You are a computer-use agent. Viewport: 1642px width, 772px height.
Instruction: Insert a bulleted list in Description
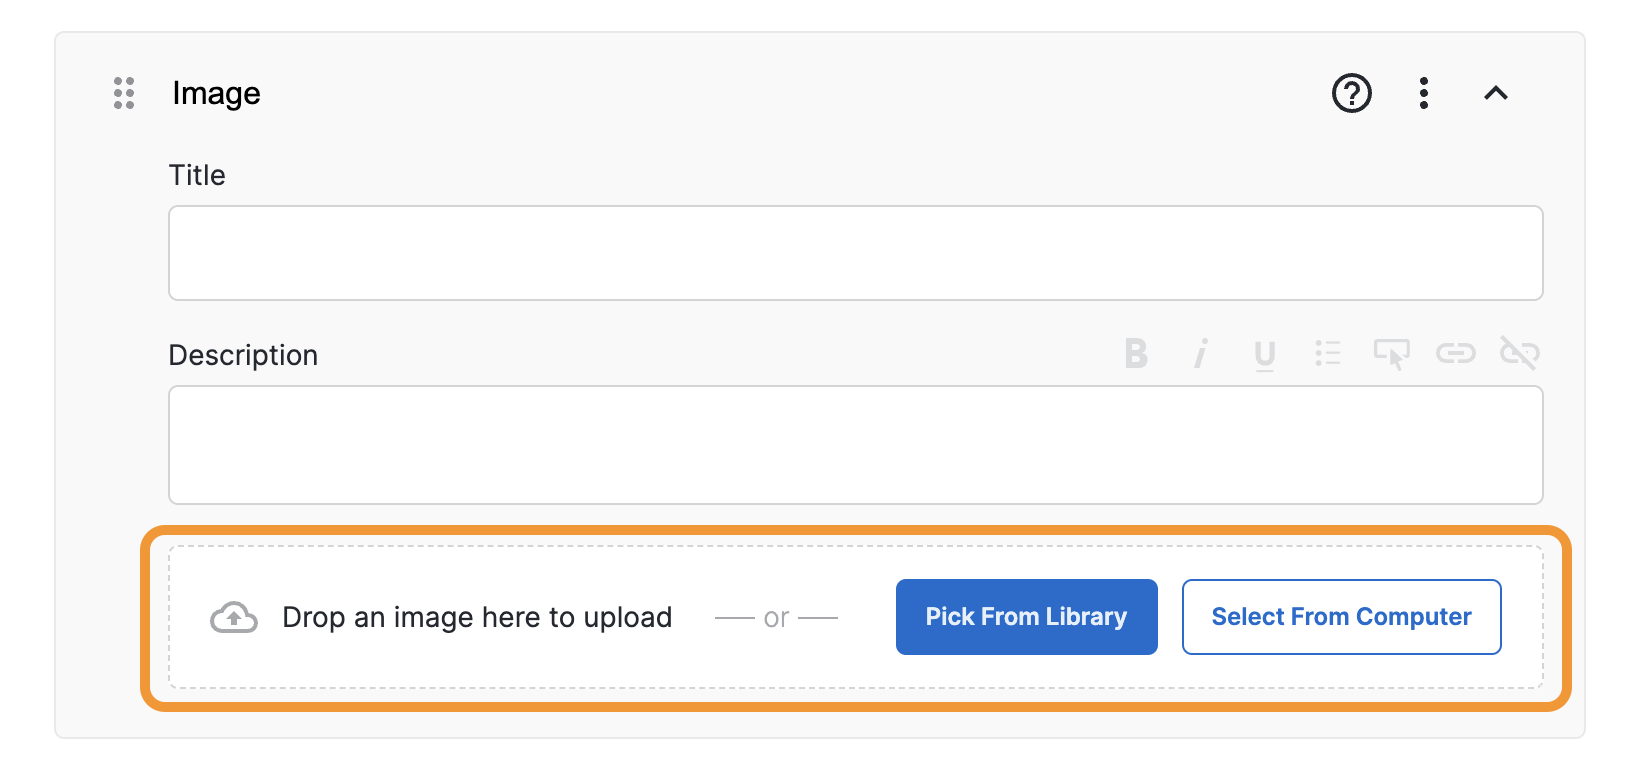click(1328, 353)
